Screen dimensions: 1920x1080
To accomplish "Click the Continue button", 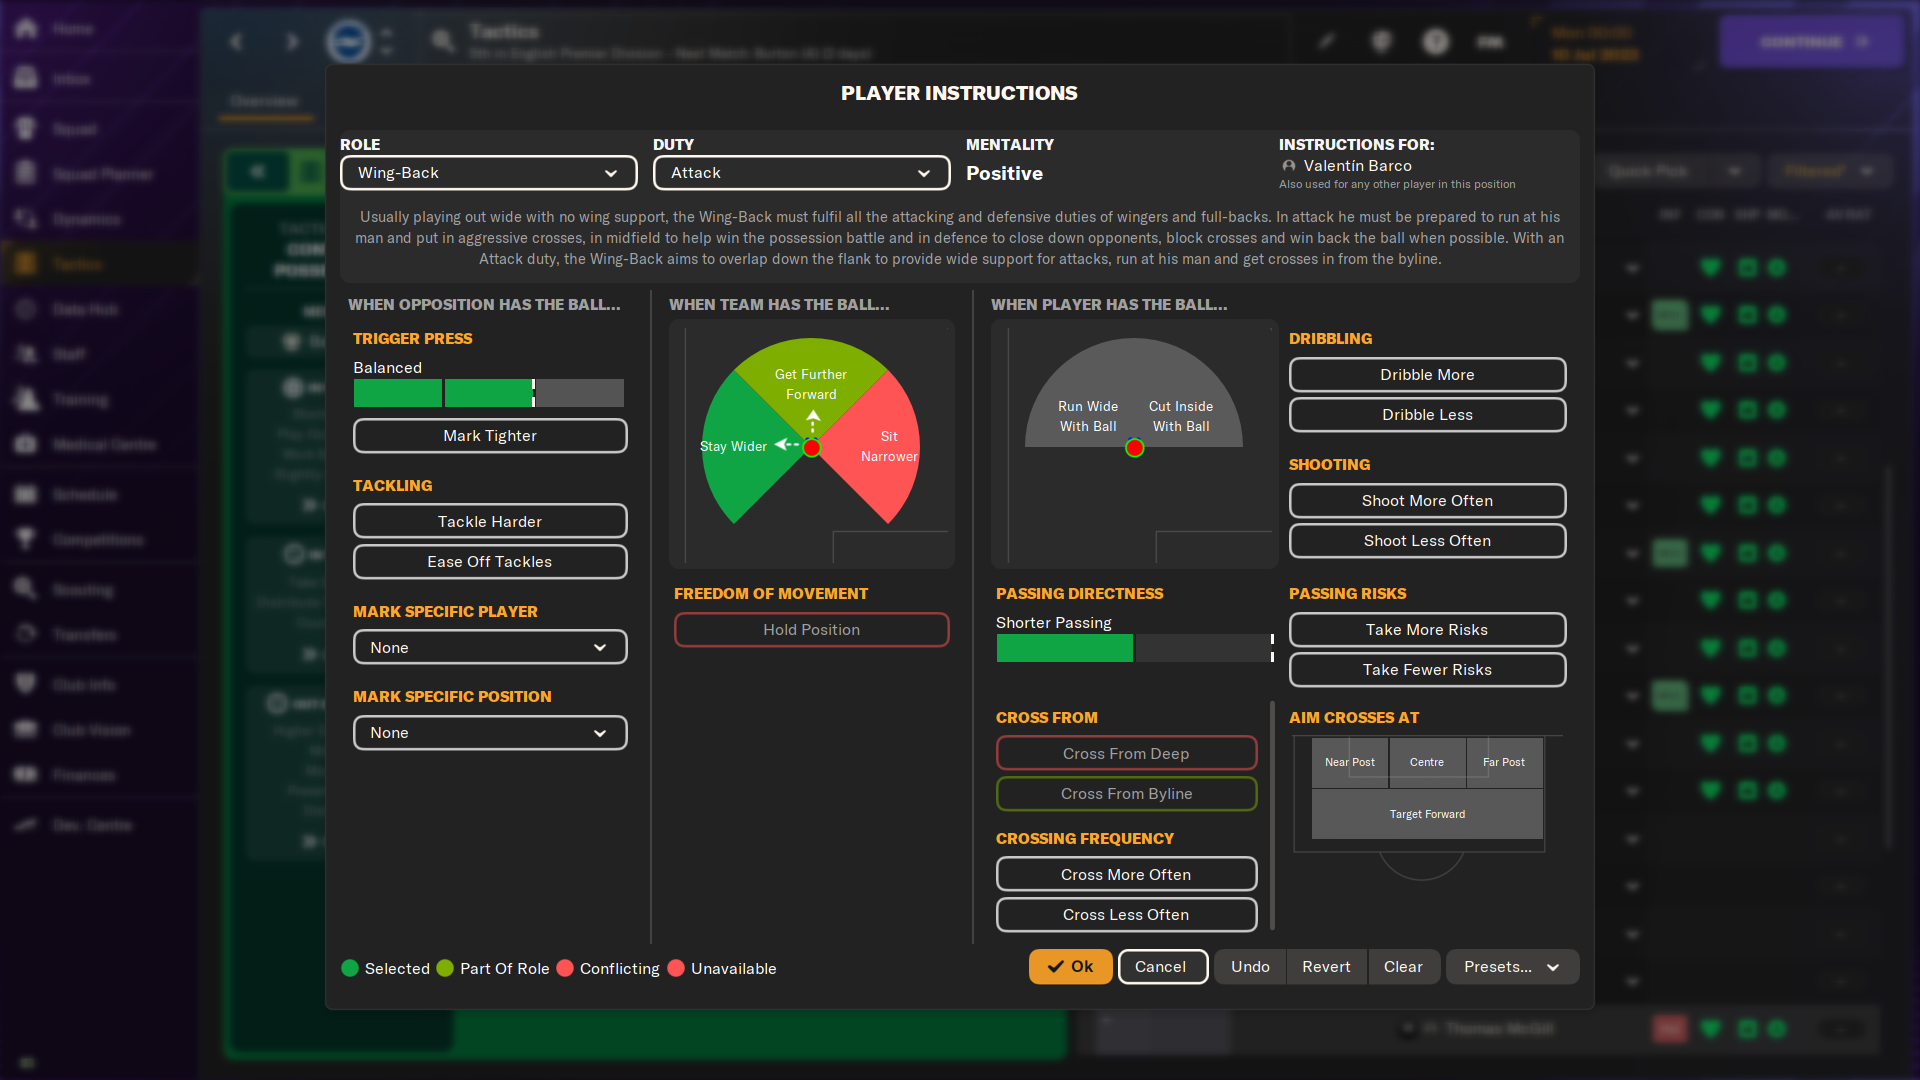I will tap(1812, 42).
